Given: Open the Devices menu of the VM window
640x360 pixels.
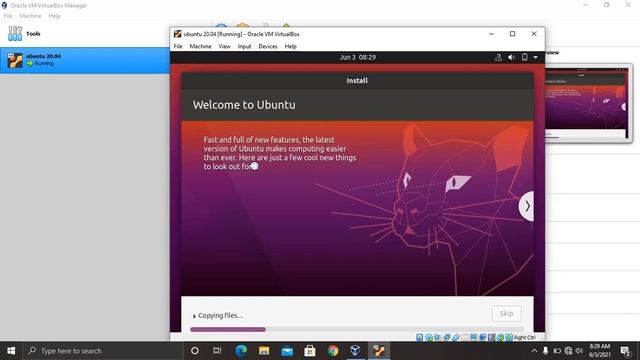Looking at the screenshot, I should (268, 47).
